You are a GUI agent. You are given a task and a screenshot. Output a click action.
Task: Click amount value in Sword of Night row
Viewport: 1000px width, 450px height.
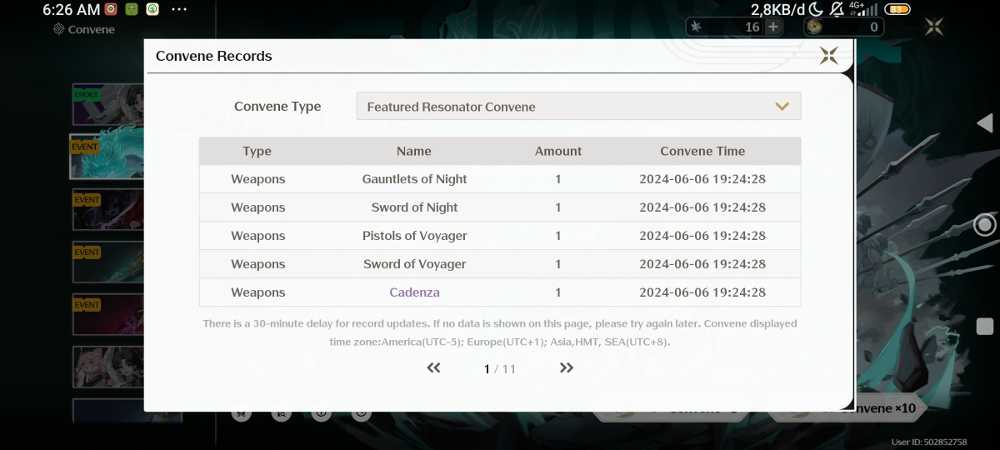[x=558, y=207]
